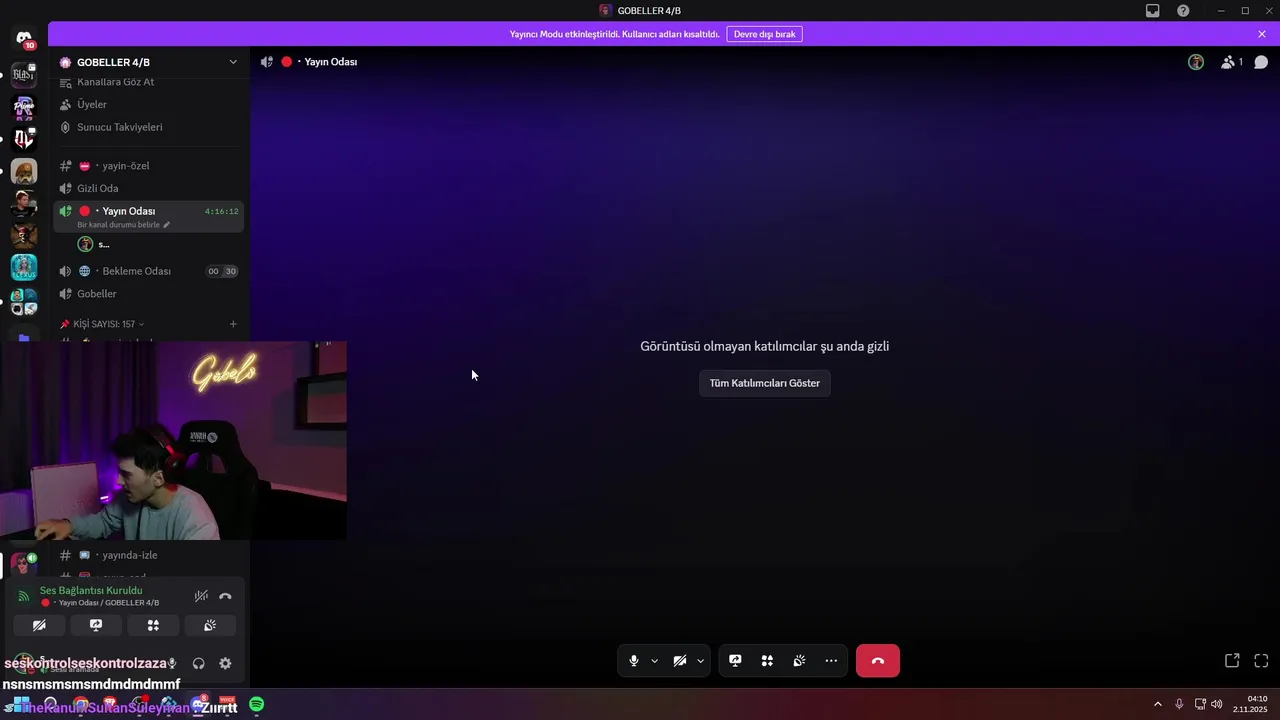Open Discord help icon in title bar
The image size is (1280, 720).
point(1184,11)
